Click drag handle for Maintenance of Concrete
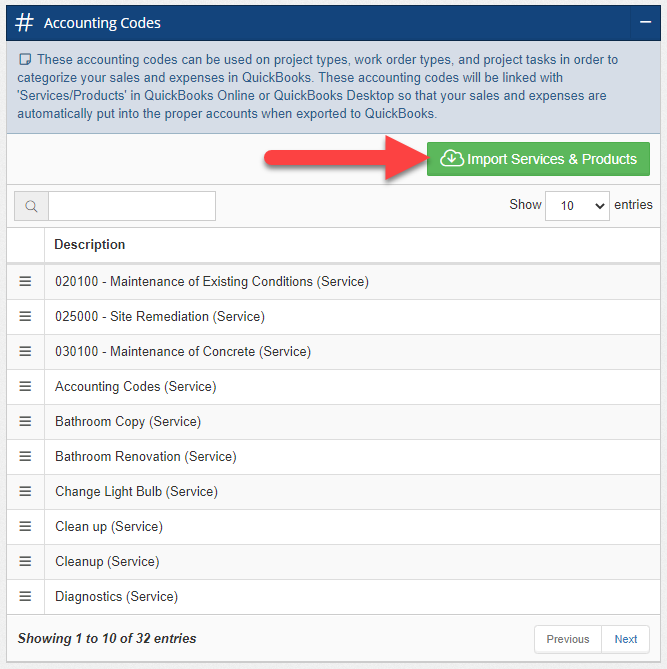Screen dimensions: 667x669 tap(26, 351)
